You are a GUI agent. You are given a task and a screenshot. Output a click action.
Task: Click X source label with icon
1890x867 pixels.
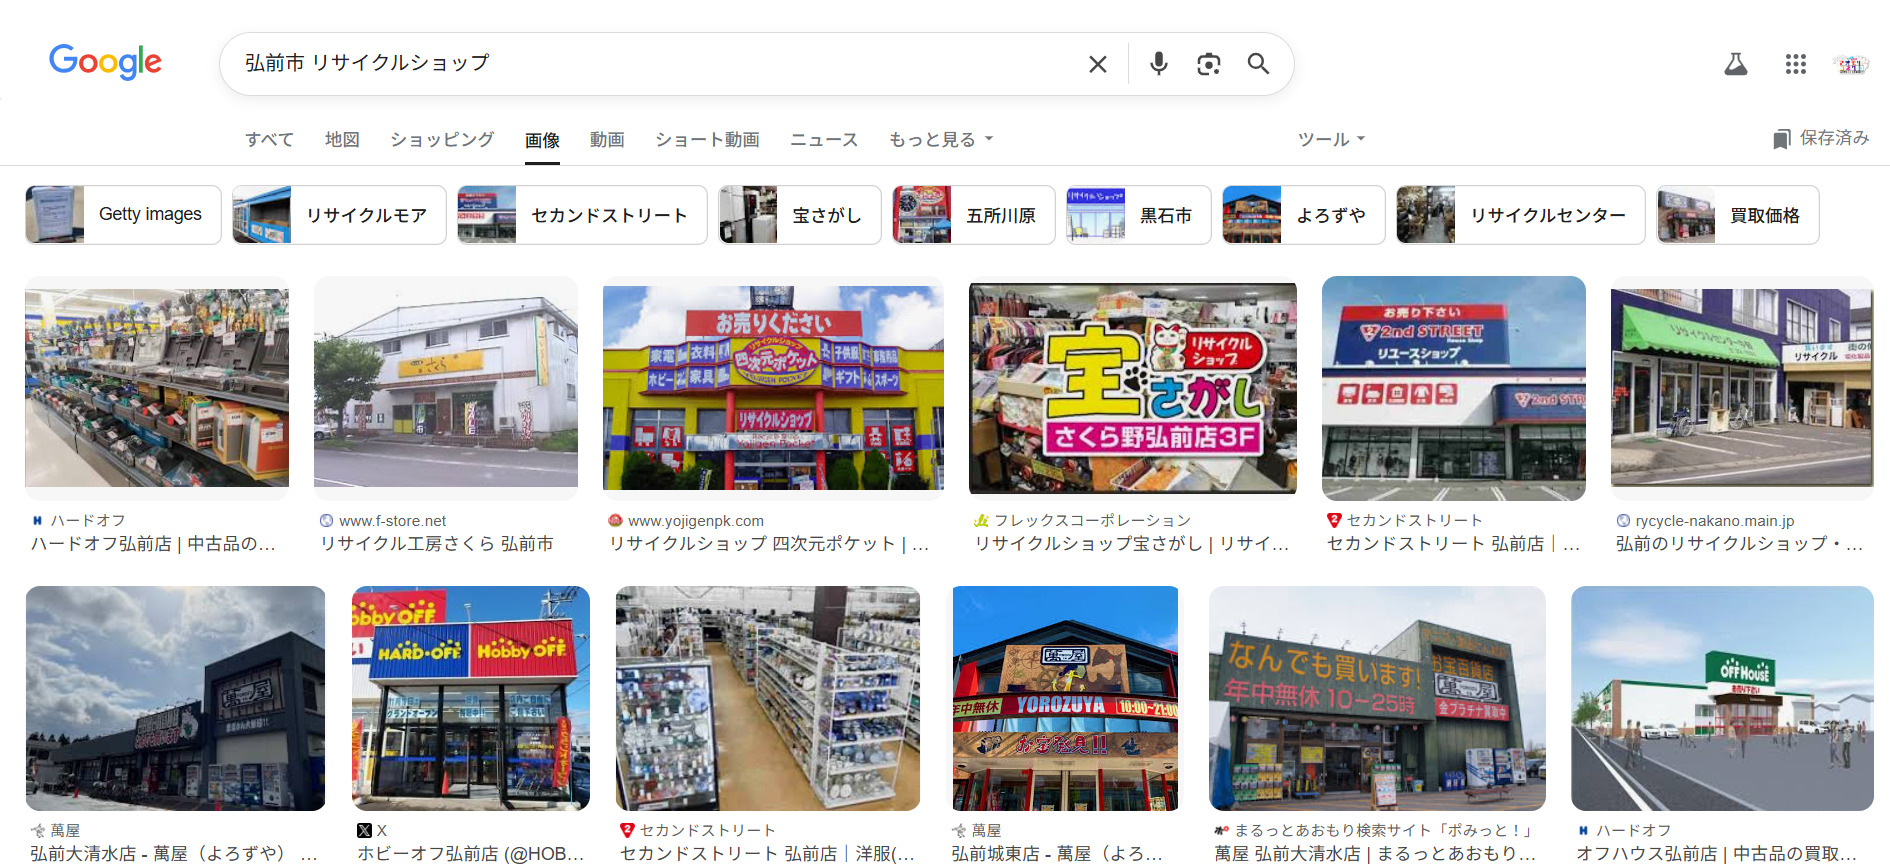(x=372, y=831)
